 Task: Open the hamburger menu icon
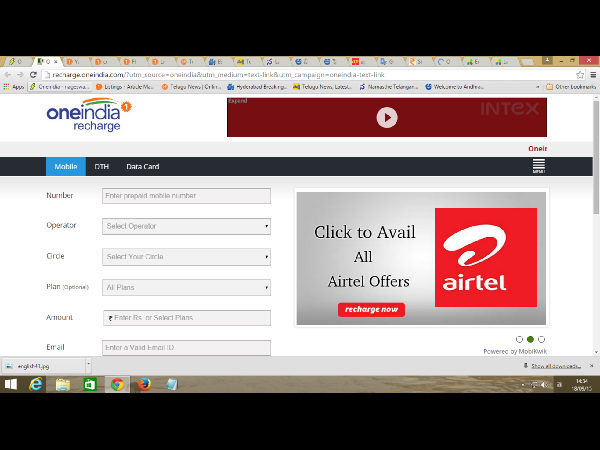pos(538,166)
